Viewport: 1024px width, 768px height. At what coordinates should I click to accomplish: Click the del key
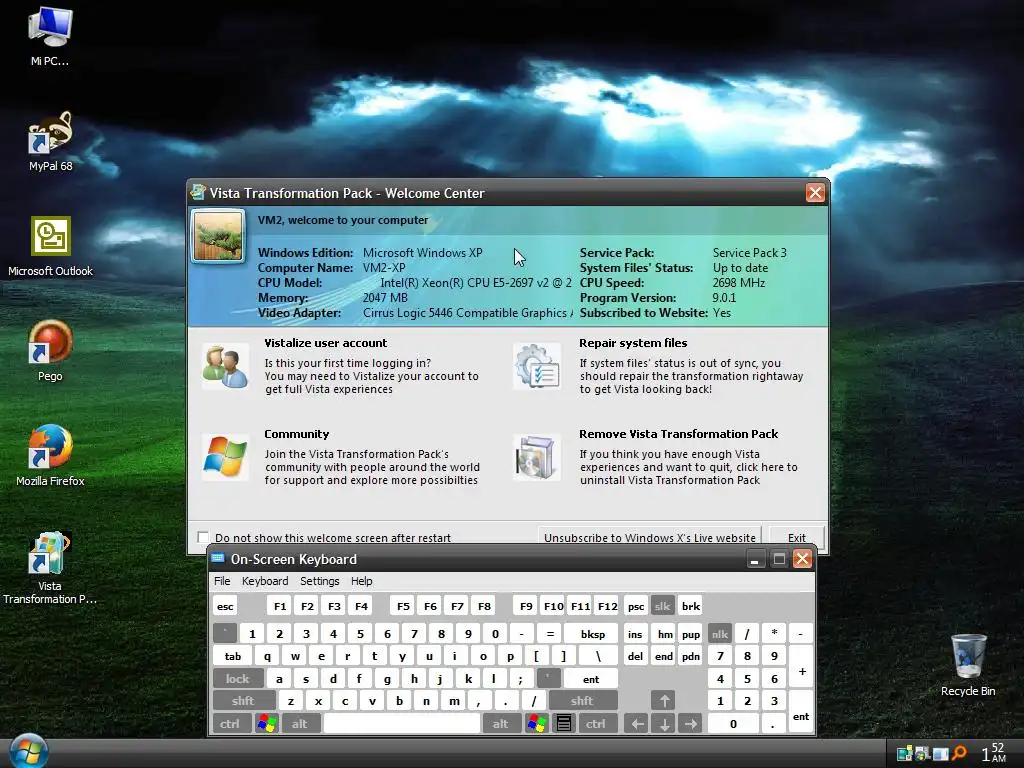636,656
